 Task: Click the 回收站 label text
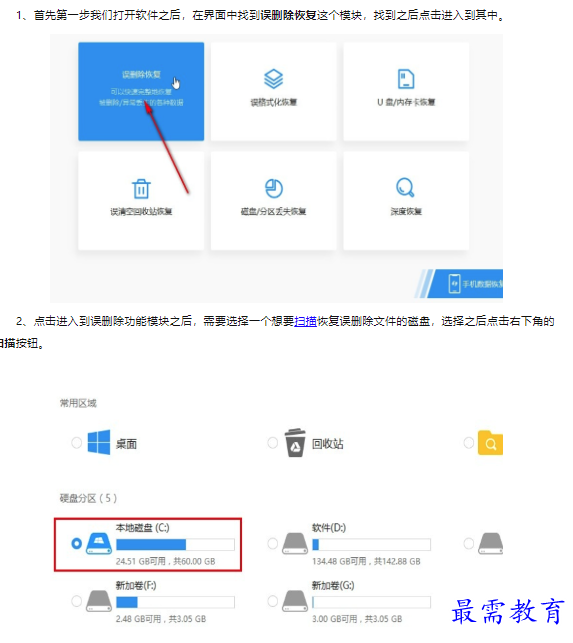coord(328,444)
